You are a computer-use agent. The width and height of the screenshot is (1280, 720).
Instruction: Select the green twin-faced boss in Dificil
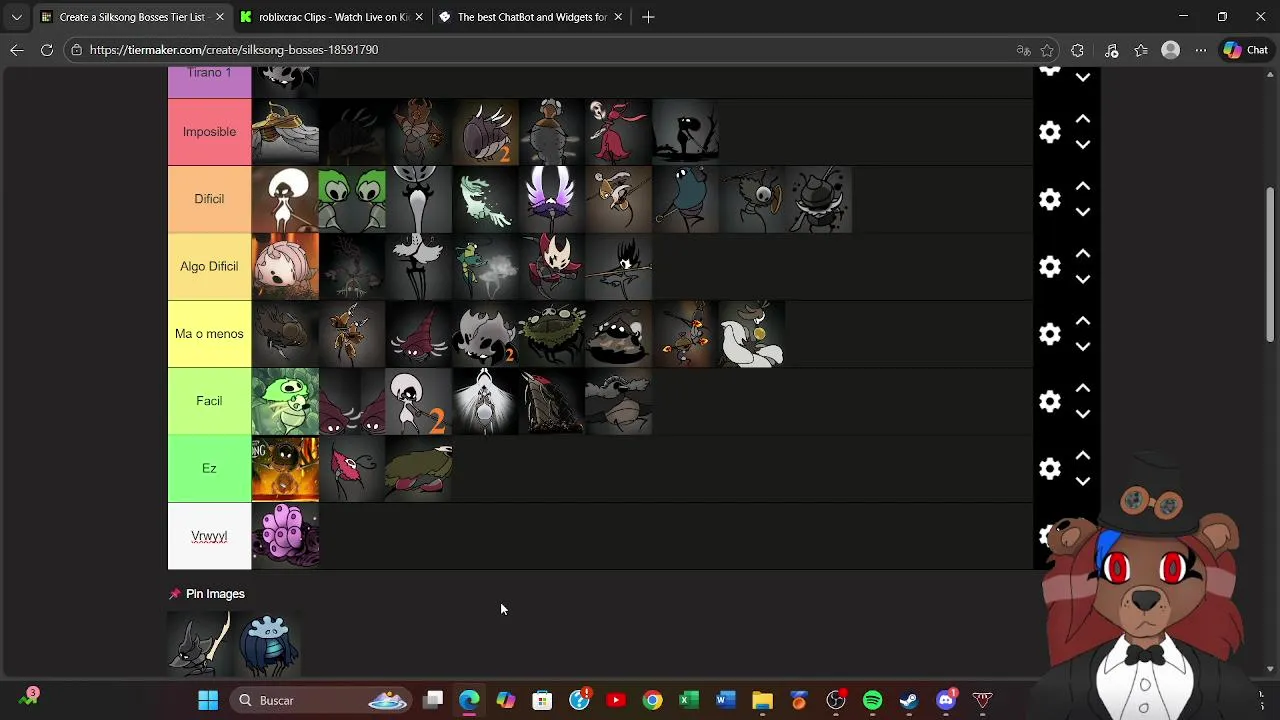point(352,199)
